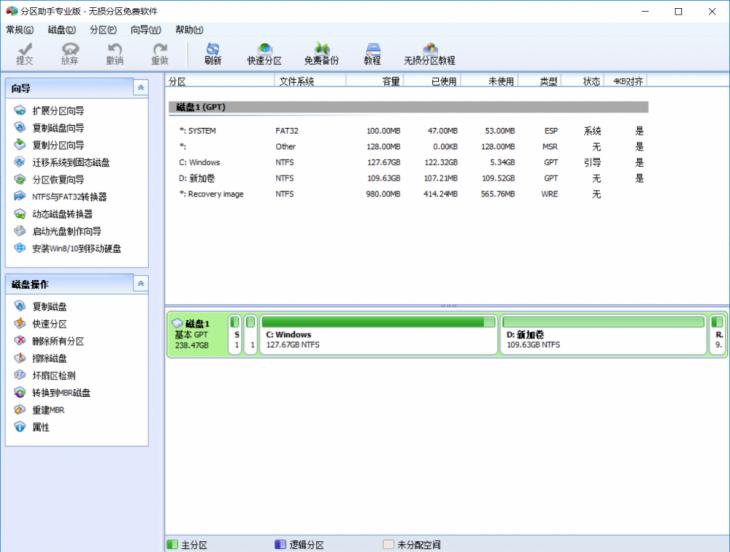Launch 扩展分区向导 from the wizard panel
730x552 pixels.
(49, 111)
